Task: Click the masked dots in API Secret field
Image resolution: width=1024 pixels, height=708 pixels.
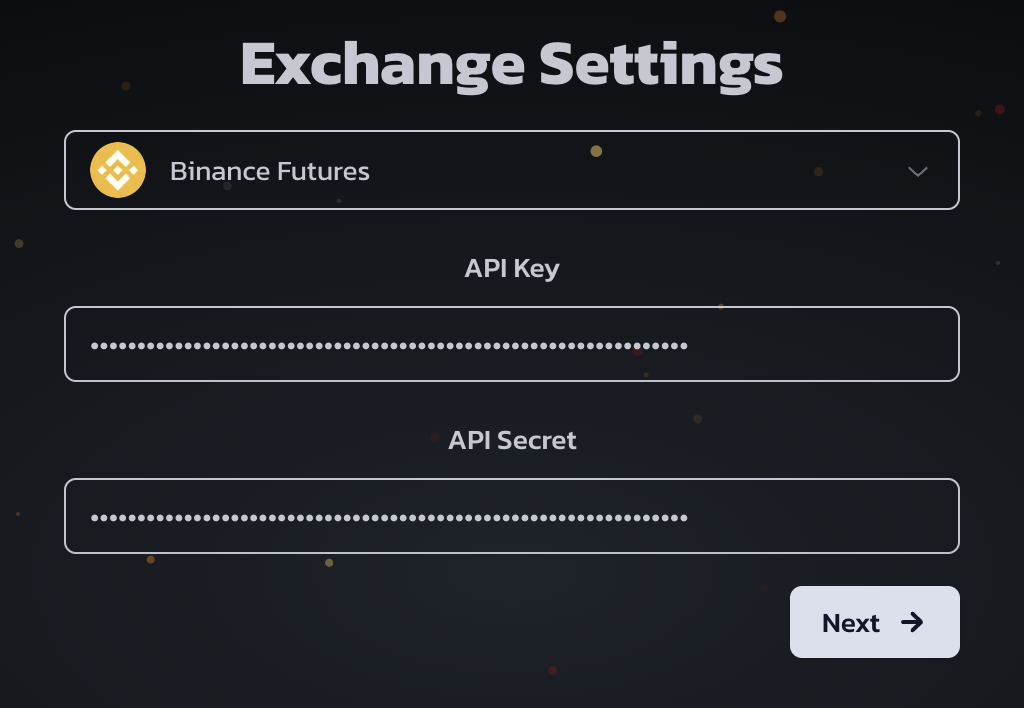Action: [x=389, y=518]
